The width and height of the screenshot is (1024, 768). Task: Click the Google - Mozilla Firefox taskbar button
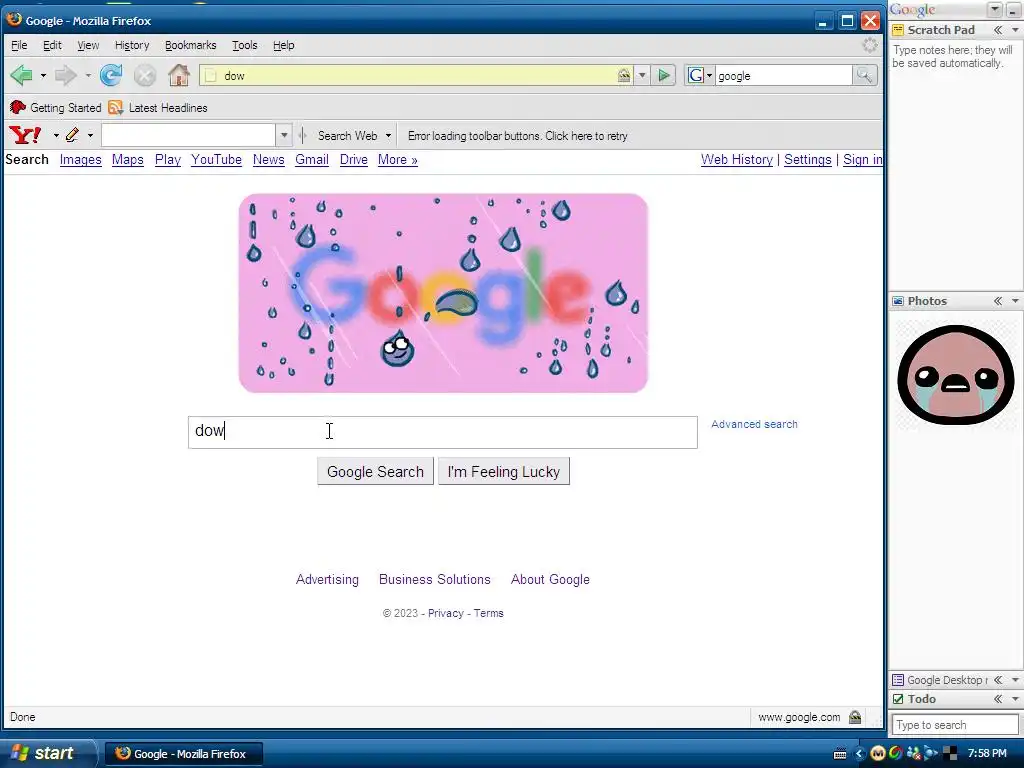pyautogui.click(x=184, y=754)
